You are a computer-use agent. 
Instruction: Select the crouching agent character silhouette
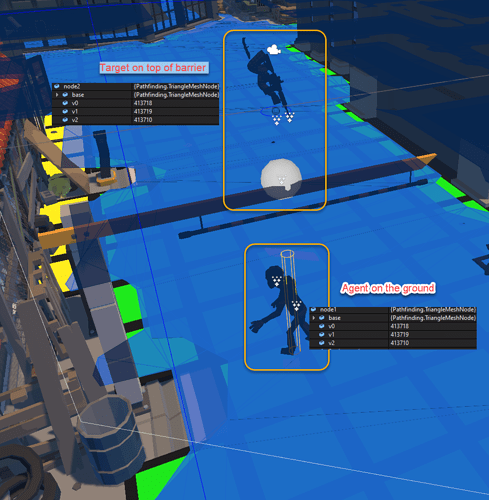(x=280, y=310)
